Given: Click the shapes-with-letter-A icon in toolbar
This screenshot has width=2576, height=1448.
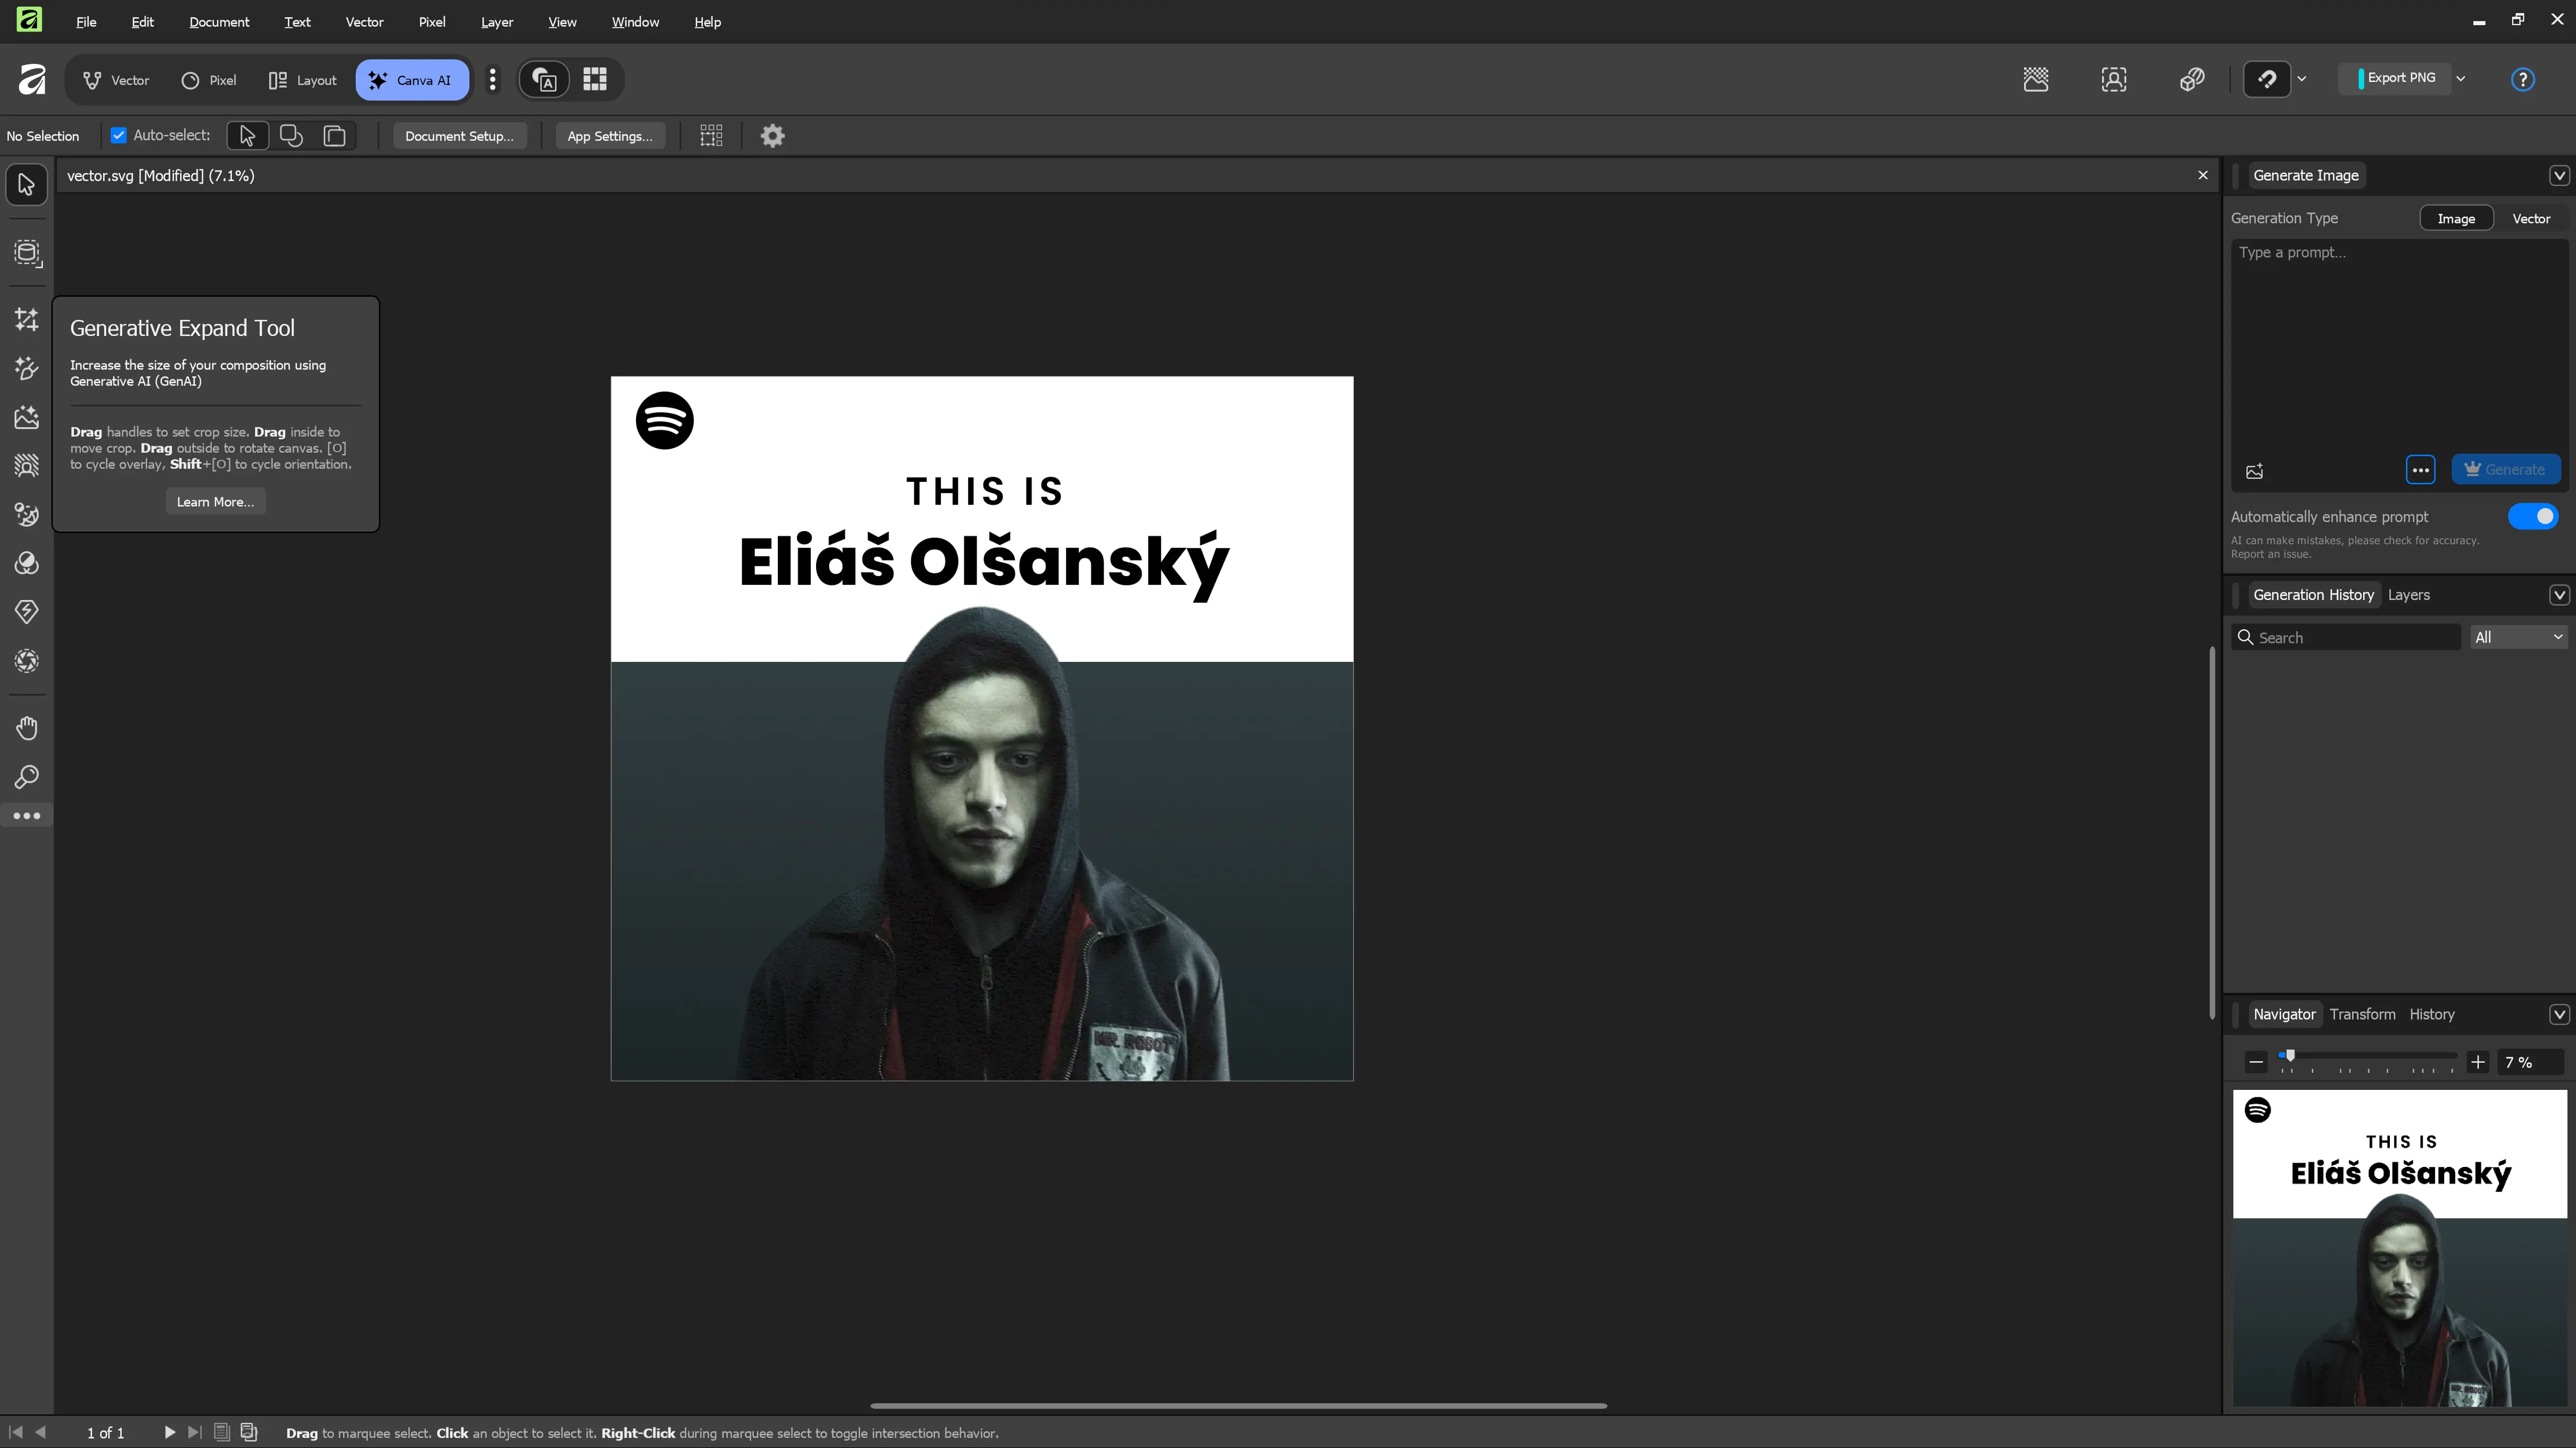Looking at the screenshot, I should [x=545, y=79].
